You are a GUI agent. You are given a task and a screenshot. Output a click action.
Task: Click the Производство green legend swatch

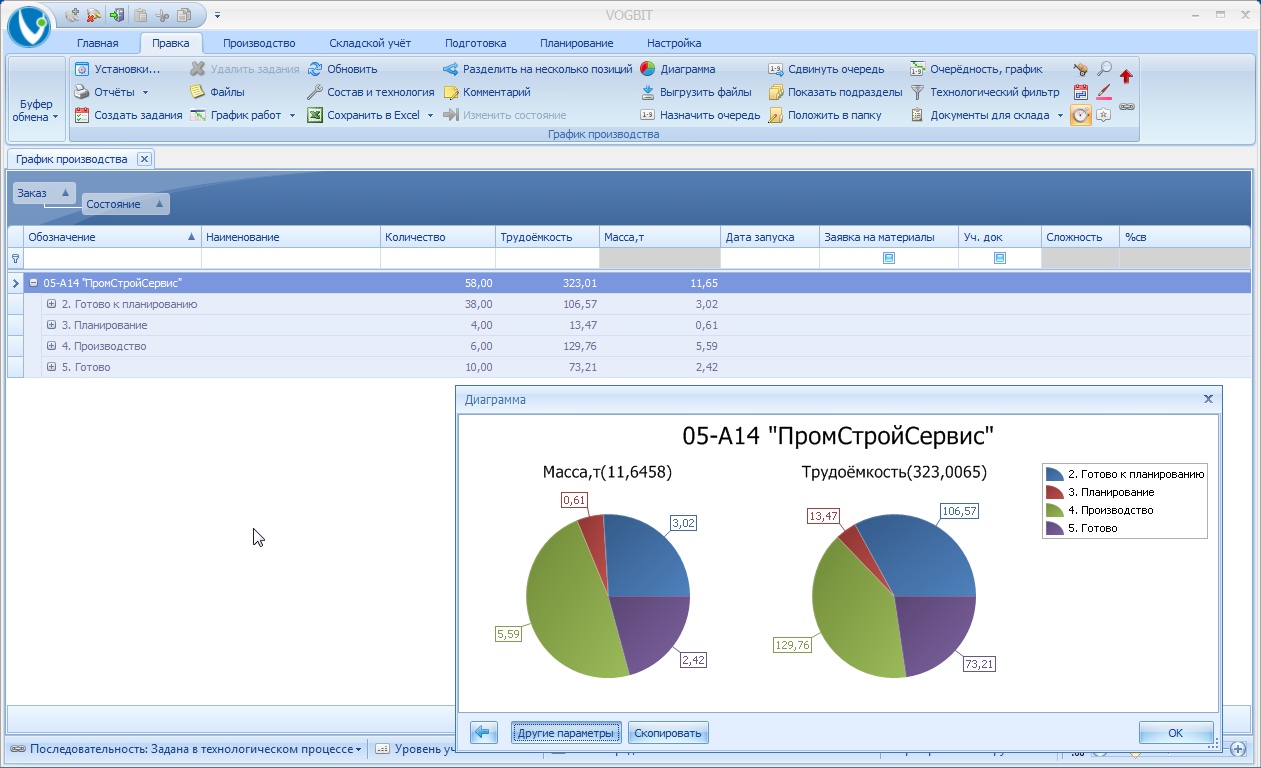pos(1055,510)
